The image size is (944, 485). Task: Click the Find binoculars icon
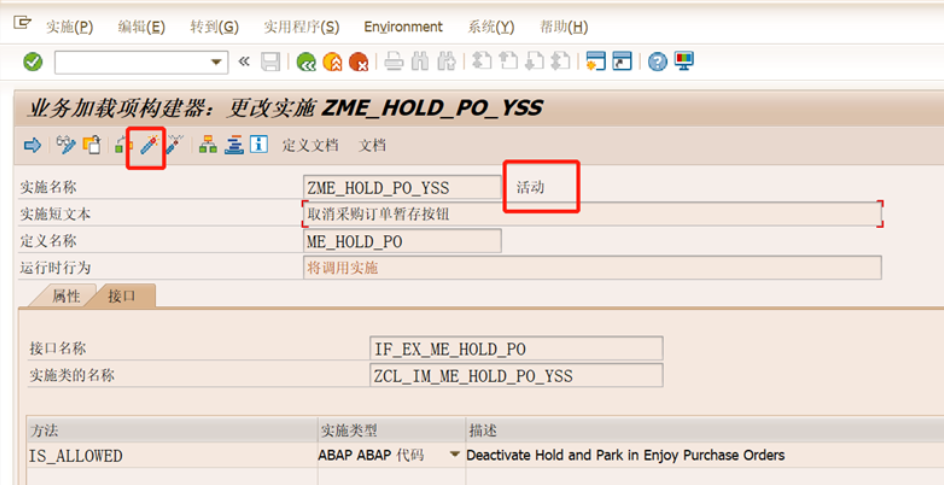click(x=420, y=61)
